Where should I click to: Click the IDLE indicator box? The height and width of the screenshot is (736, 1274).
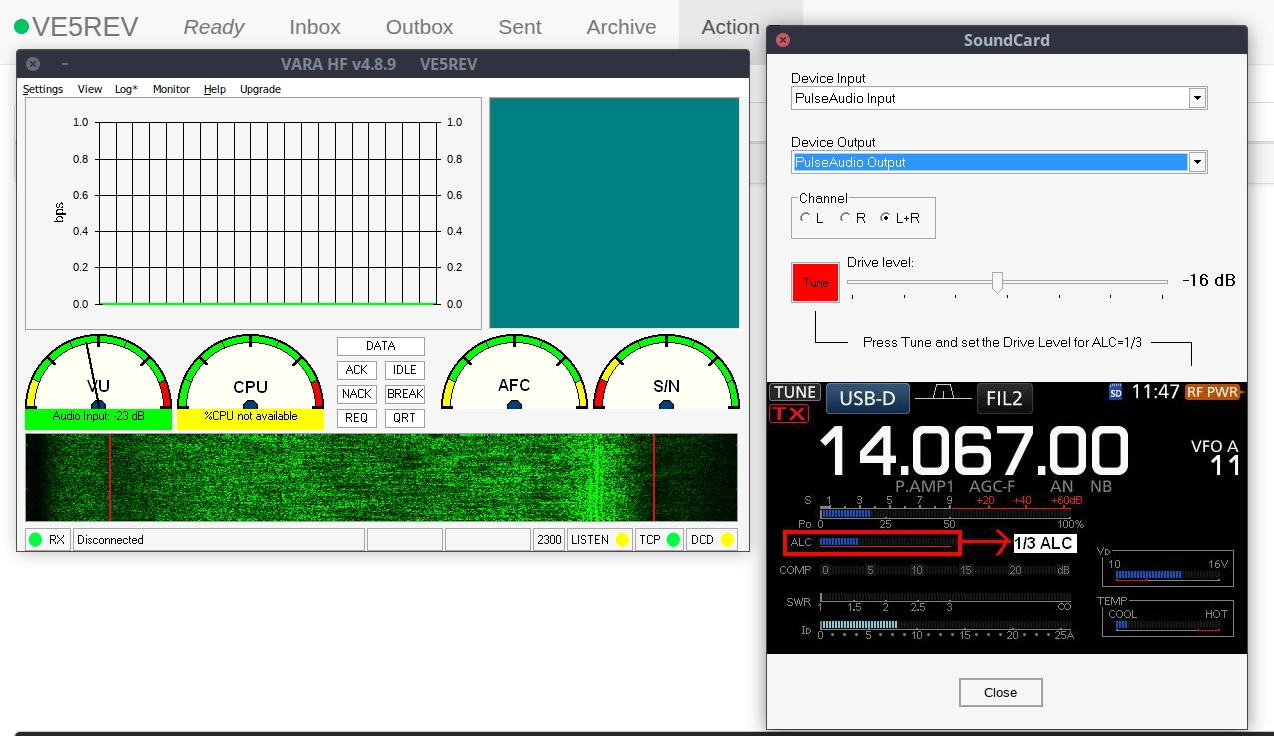(x=405, y=370)
